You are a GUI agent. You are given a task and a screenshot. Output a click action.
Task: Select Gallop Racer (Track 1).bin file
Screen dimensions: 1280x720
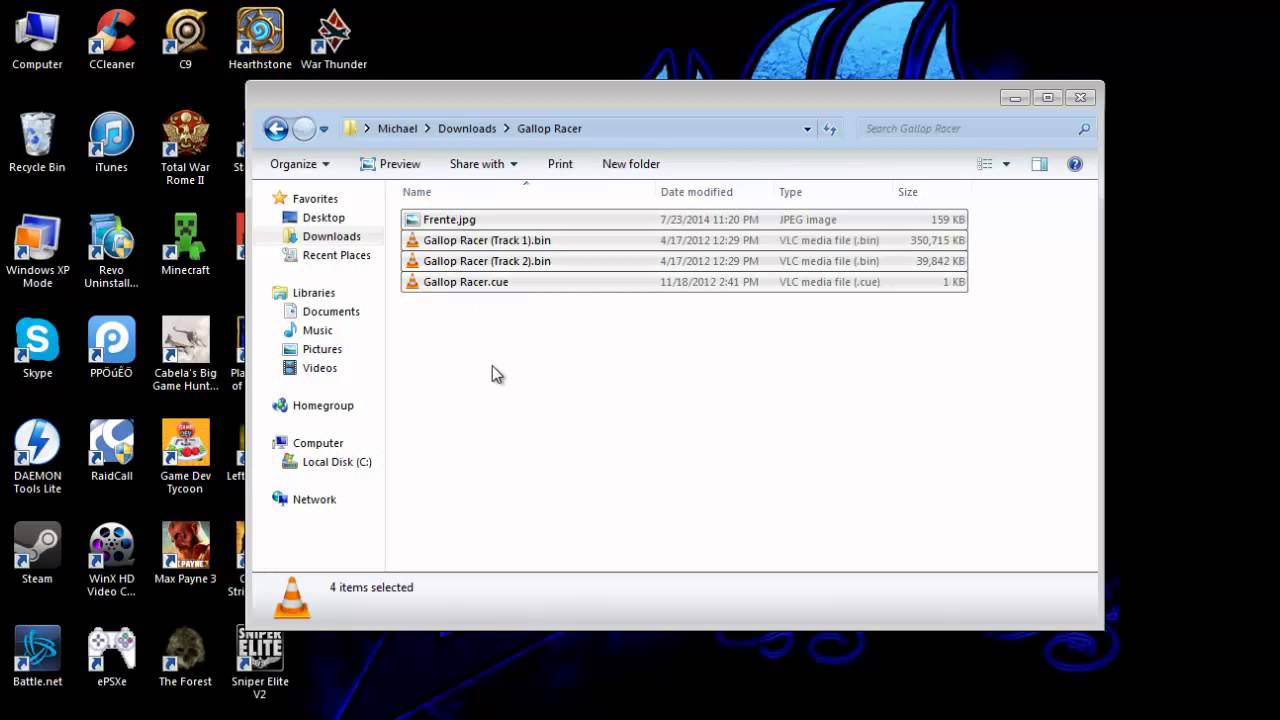684,240
